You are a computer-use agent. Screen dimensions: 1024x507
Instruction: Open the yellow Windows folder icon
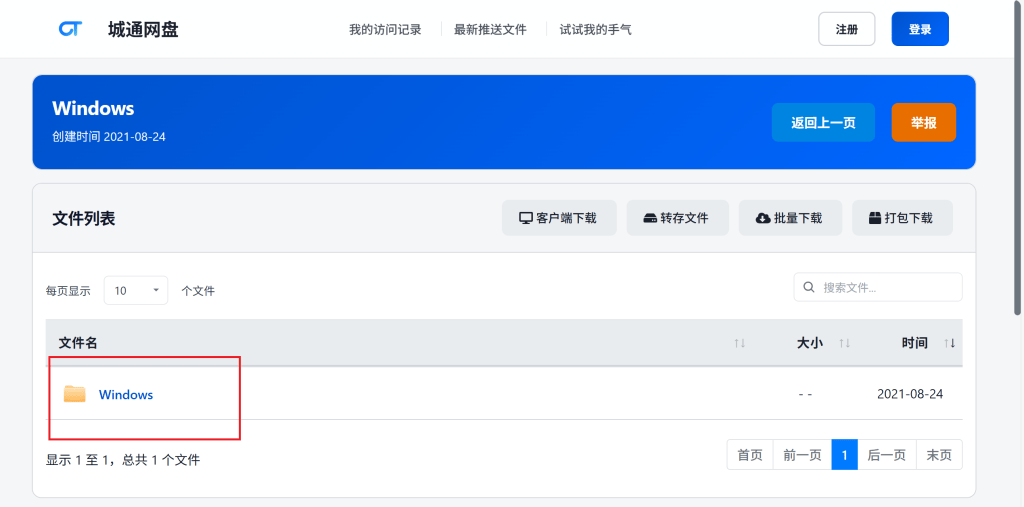(75, 394)
